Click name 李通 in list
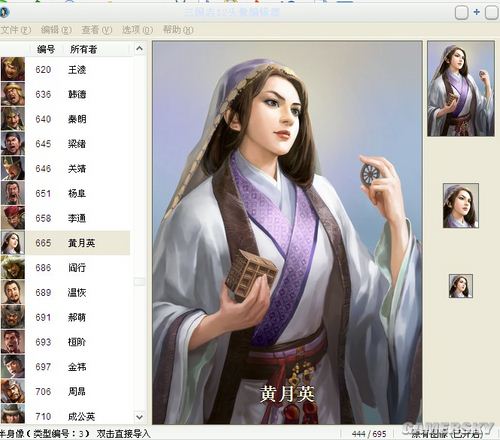Screen dimensions: 500x440 (x=77, y=218)
